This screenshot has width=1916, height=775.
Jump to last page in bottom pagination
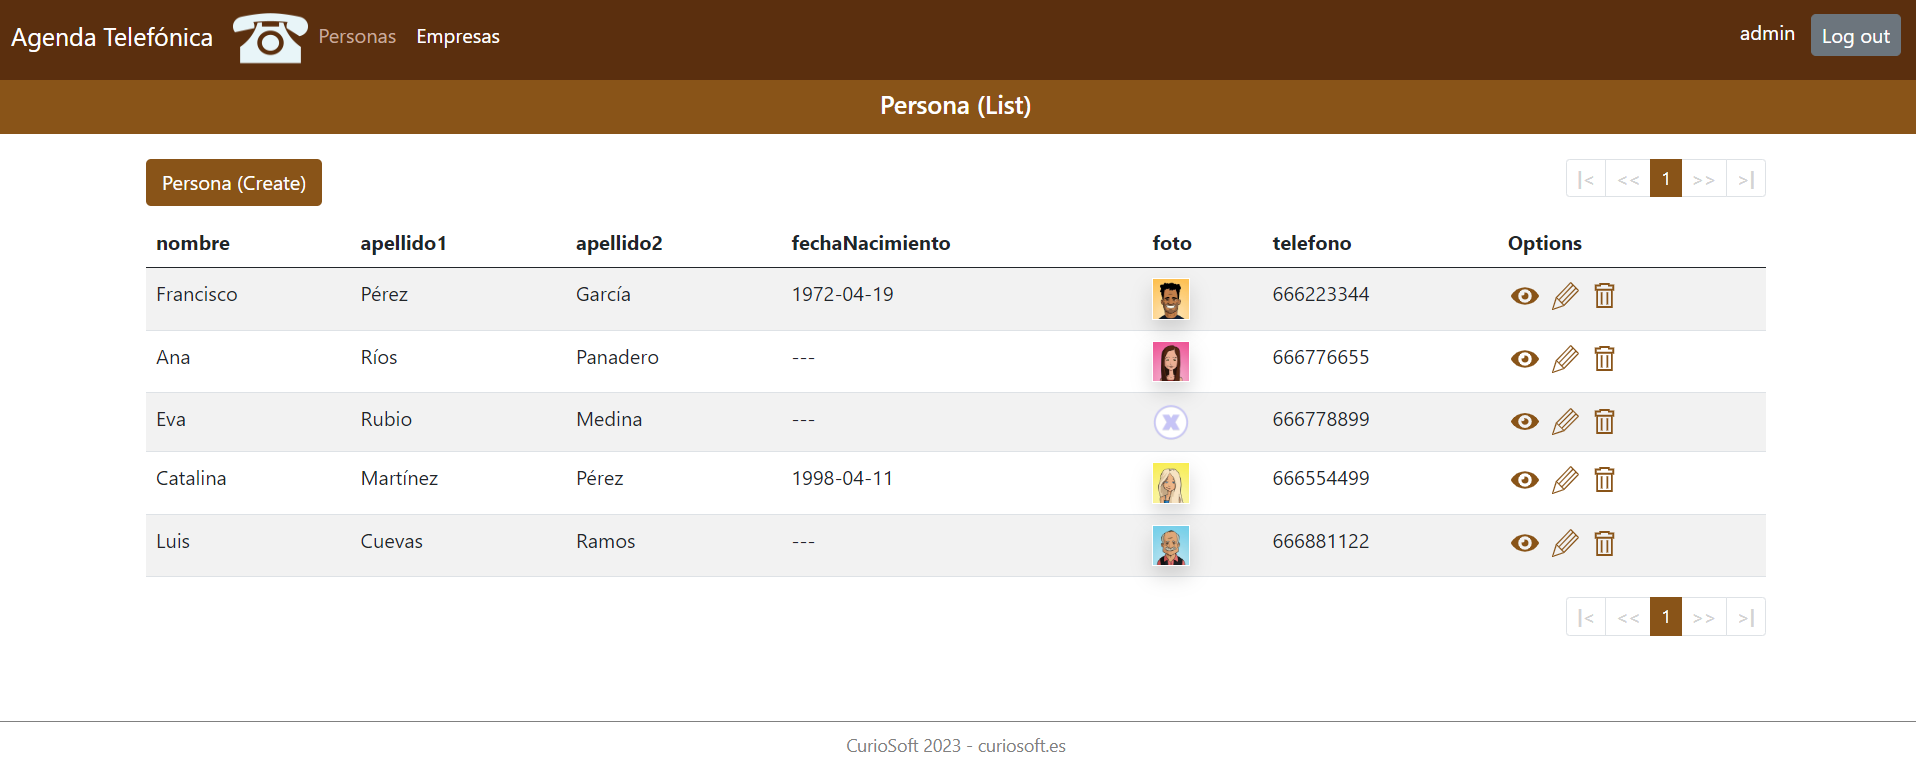tap(1746, 617)
